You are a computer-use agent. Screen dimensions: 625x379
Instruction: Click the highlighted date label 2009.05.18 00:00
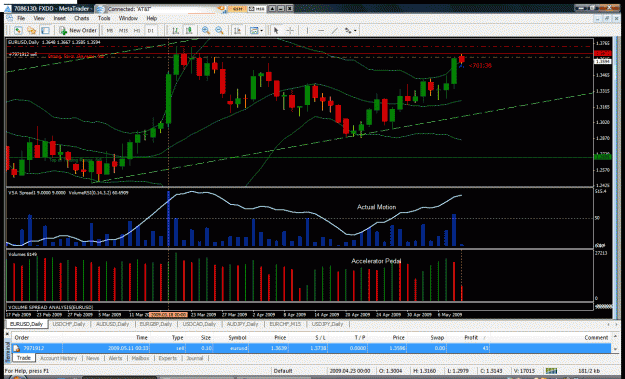pyautogui.click(x=168, y=314)
